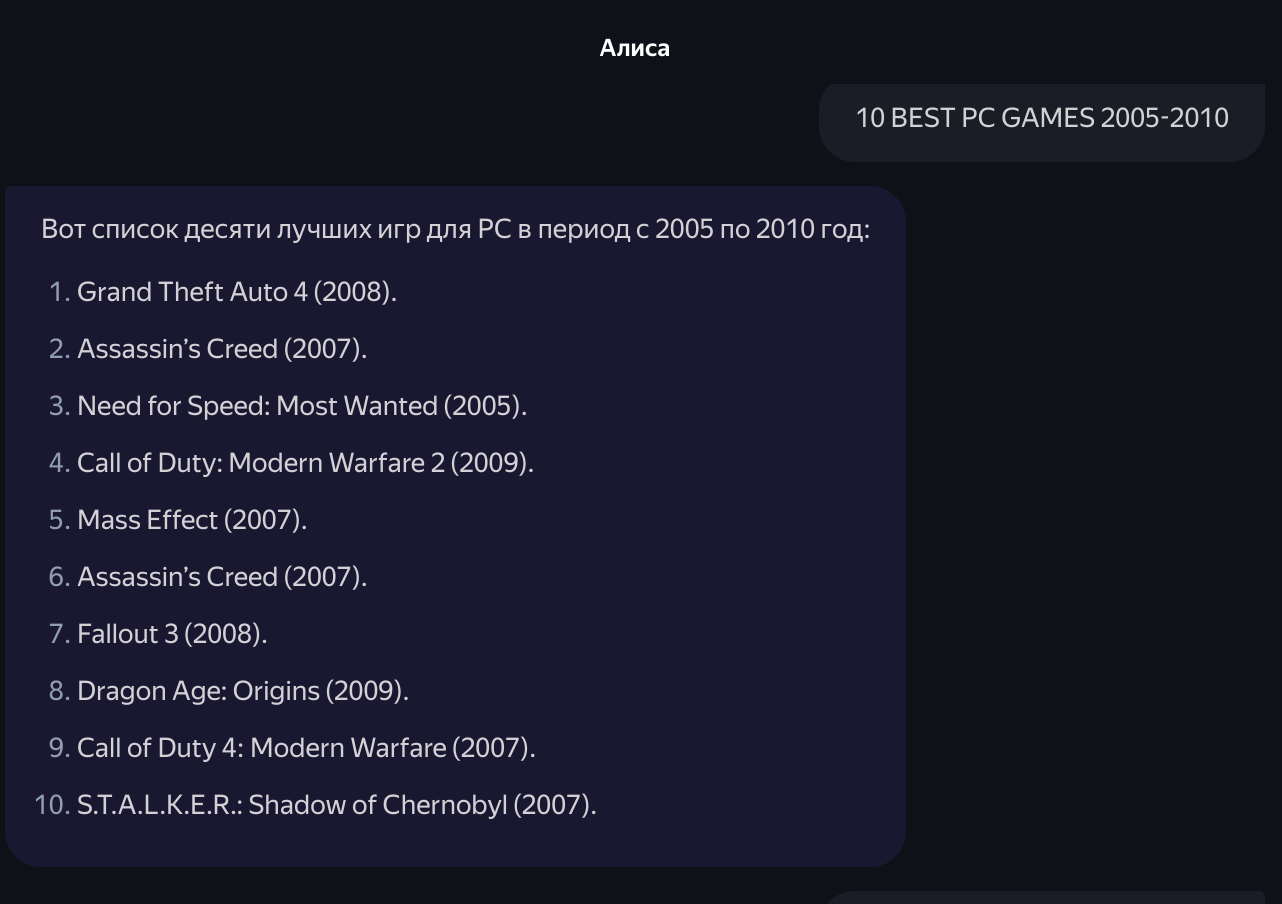Click the list number "5." marker
The image size is (1282, 904).
(60, 520)
